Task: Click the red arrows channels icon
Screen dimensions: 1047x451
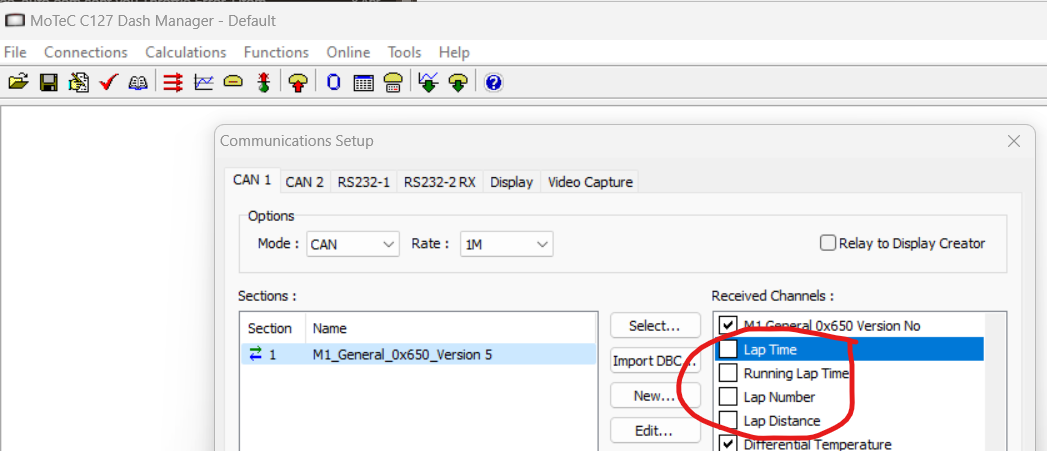Action: [x=173, y=83]
